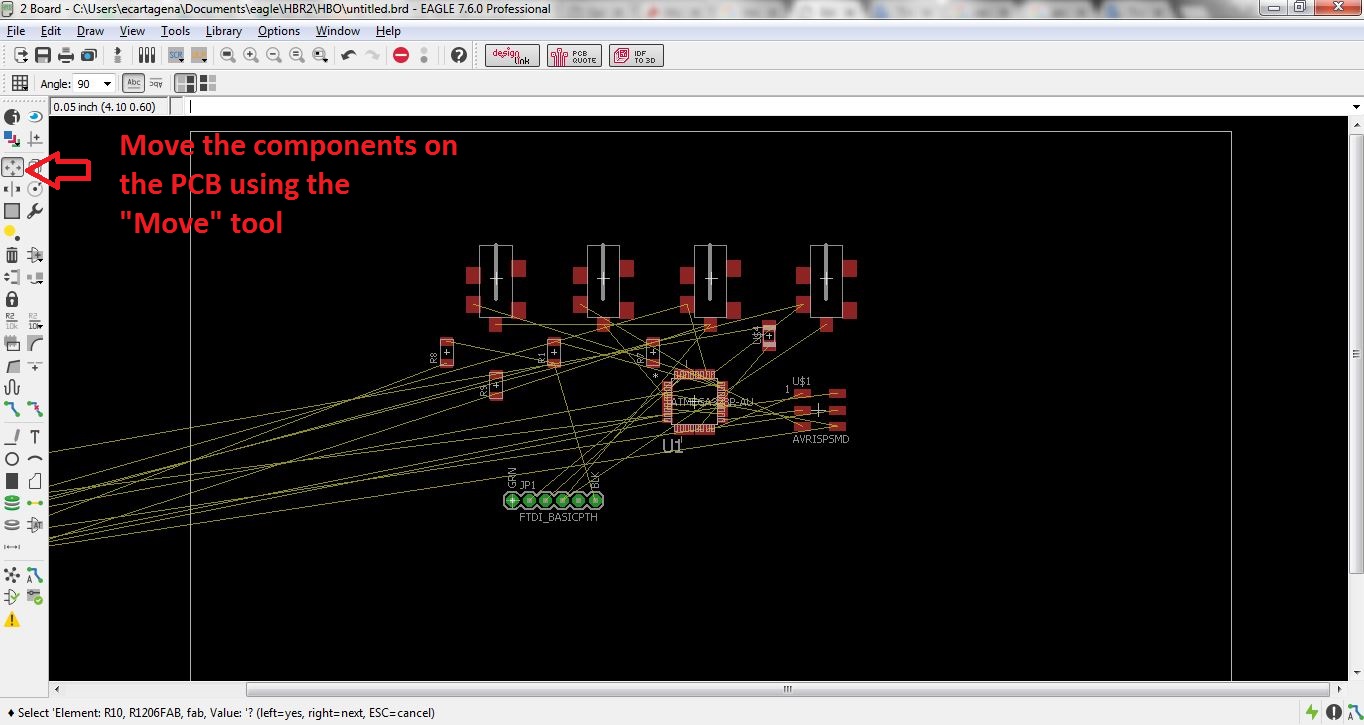The image size is (1364, 725).
Task: Click the Show (eye) tool
Action: pos(35,117)
